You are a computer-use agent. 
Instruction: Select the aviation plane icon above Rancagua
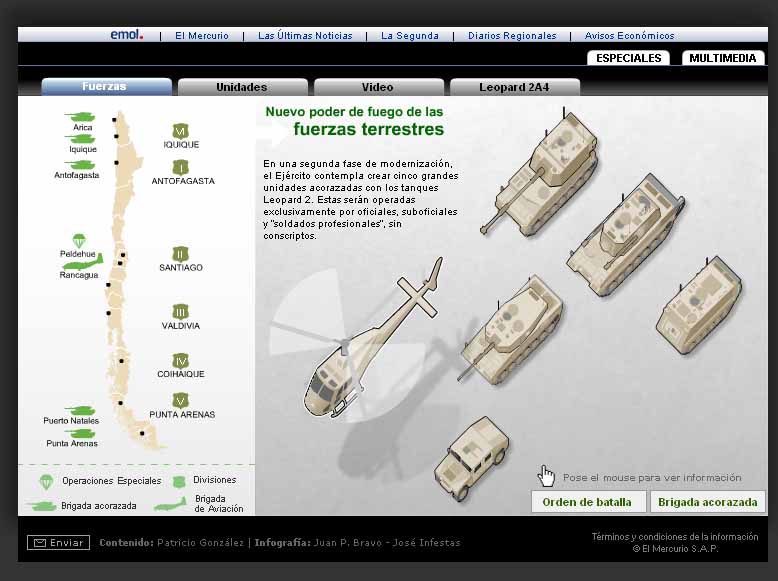coord(84,263)
